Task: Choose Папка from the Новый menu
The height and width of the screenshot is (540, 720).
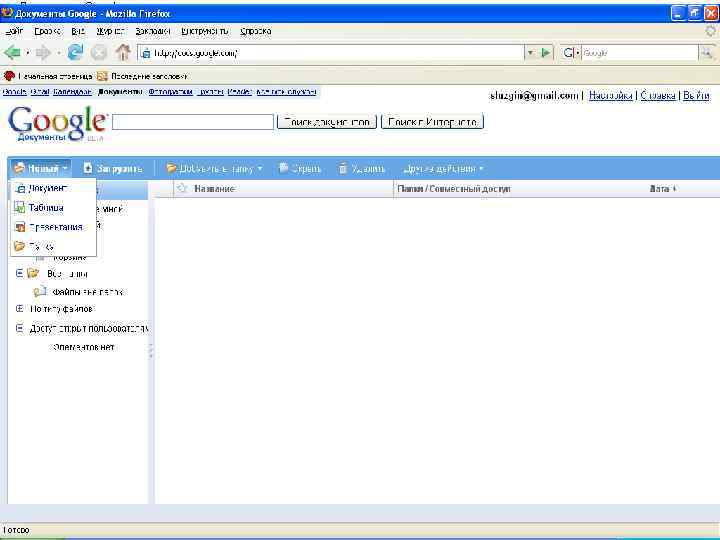Action: (53, 247)
